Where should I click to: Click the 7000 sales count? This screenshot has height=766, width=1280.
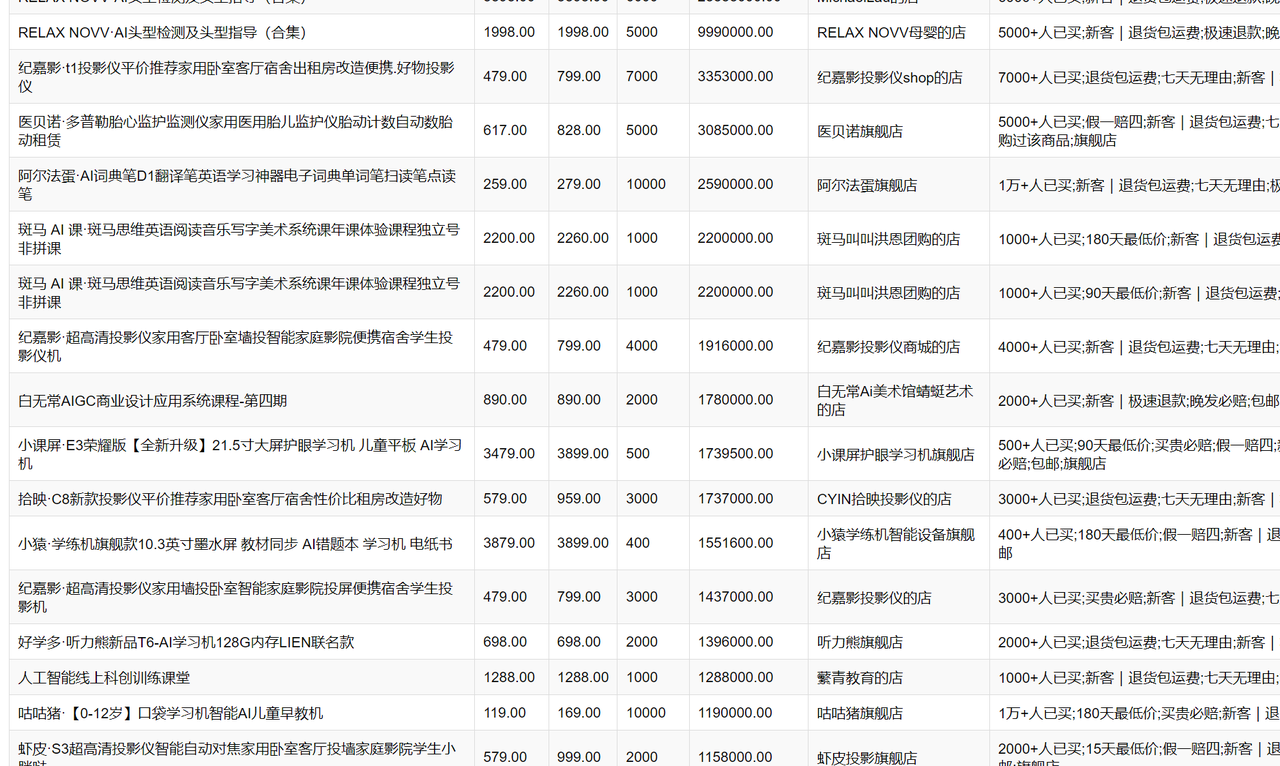[642, 76]
